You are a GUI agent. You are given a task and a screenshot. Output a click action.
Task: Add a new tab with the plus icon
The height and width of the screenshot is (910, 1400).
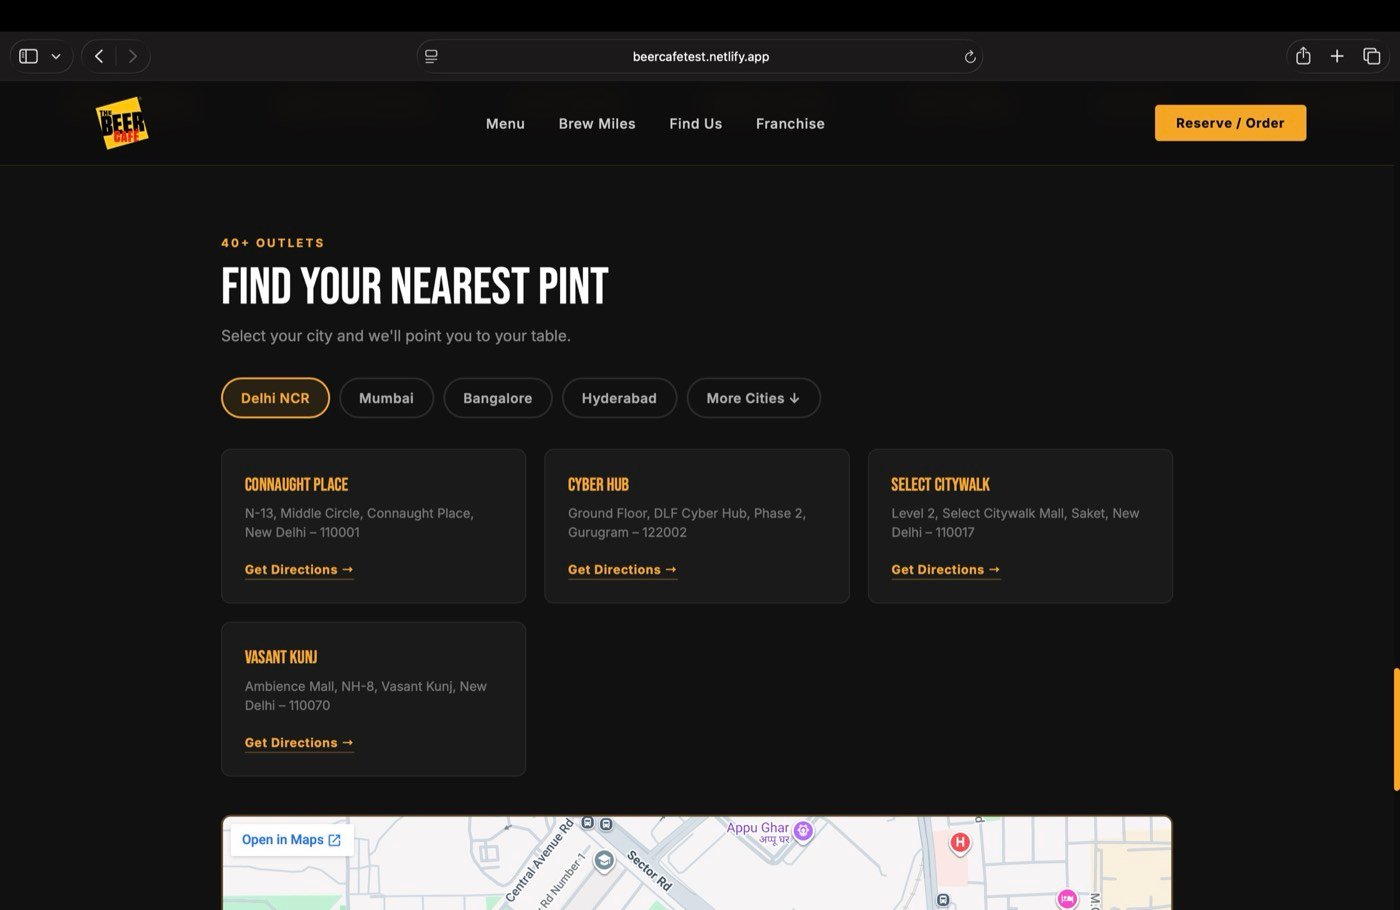[x=1337, y=56]
